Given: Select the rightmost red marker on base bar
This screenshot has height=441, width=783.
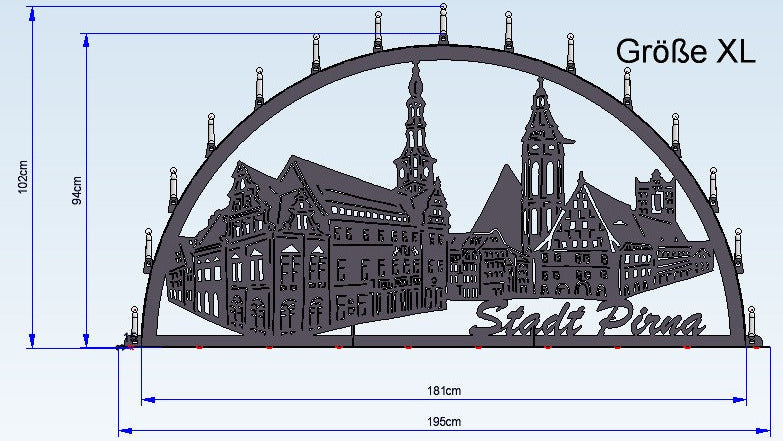Looking at the screenshot, I should tap(687, 348).
